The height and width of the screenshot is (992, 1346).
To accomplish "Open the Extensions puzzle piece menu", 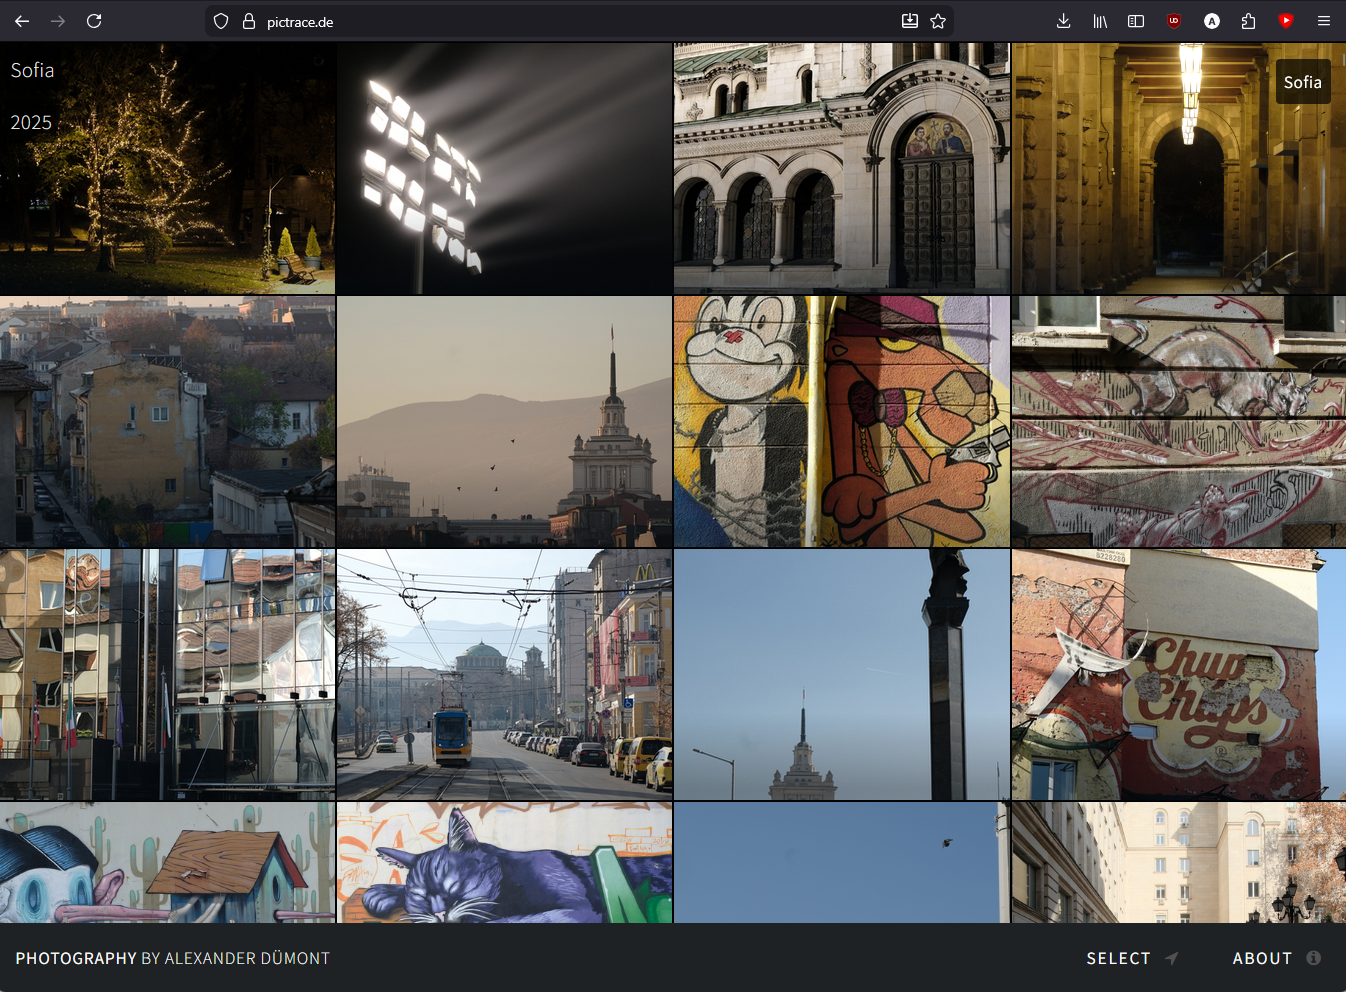I will point(1248,21).
